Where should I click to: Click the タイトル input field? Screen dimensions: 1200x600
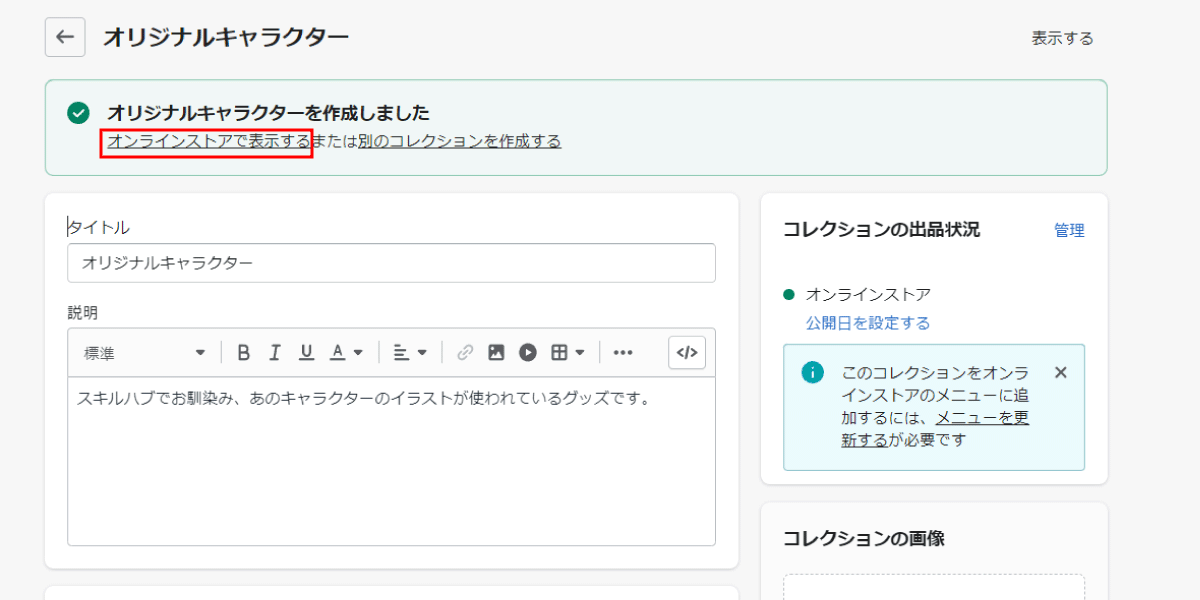[x=391, y=263]
